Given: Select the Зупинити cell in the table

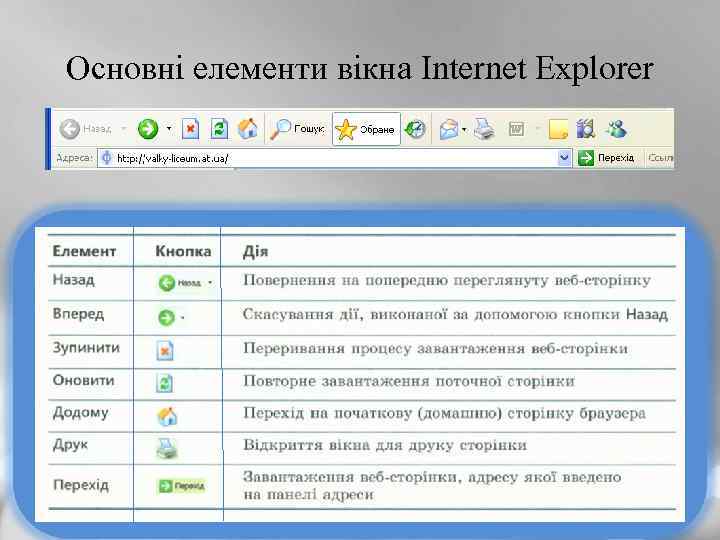Looking at the screenshot, I should pyautogui.click(x=86, y=348).
